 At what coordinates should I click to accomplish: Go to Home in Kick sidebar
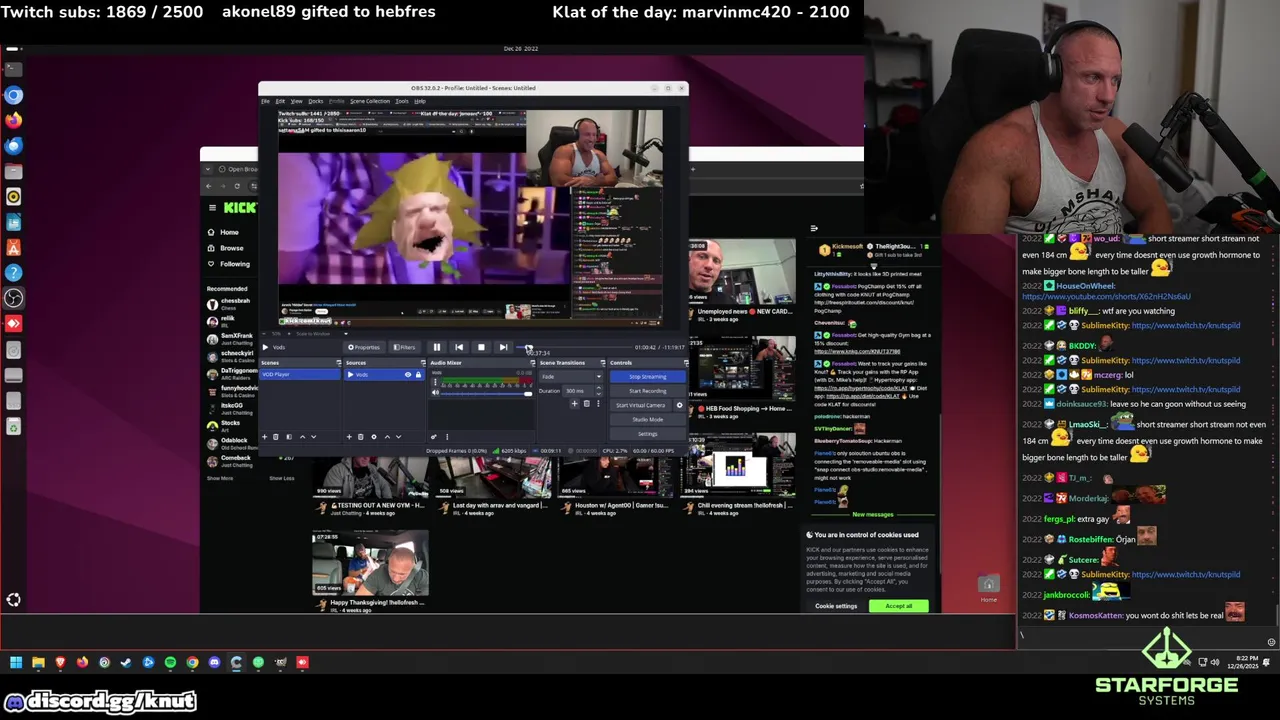coord(223,232)
